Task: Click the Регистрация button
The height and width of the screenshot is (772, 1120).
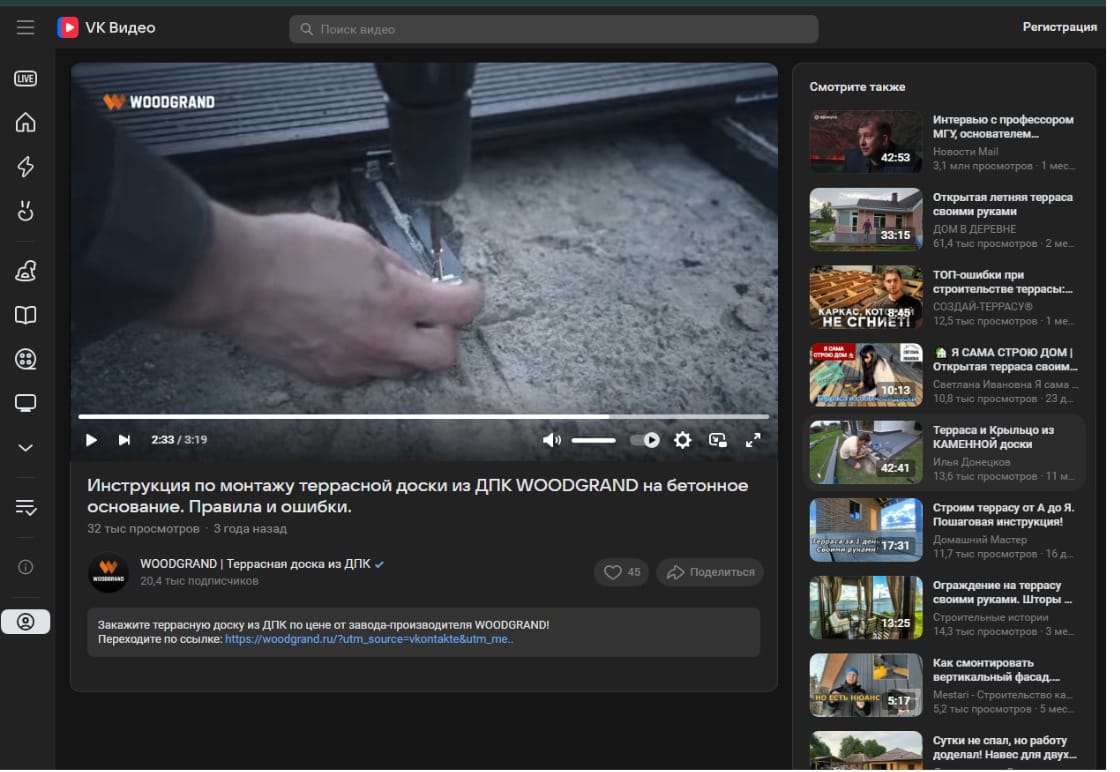Action: coord(1059,28)
